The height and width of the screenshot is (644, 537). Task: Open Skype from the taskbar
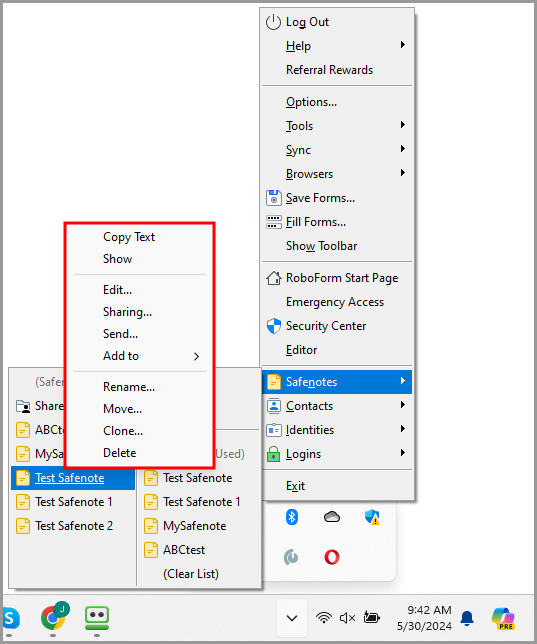(10, 618)
